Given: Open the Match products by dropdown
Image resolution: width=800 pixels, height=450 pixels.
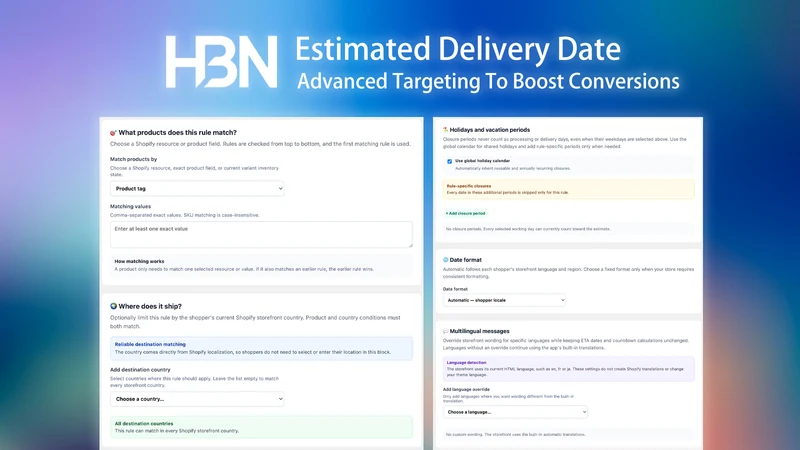Looking at the screenshot, I should [x=197, y=188].
